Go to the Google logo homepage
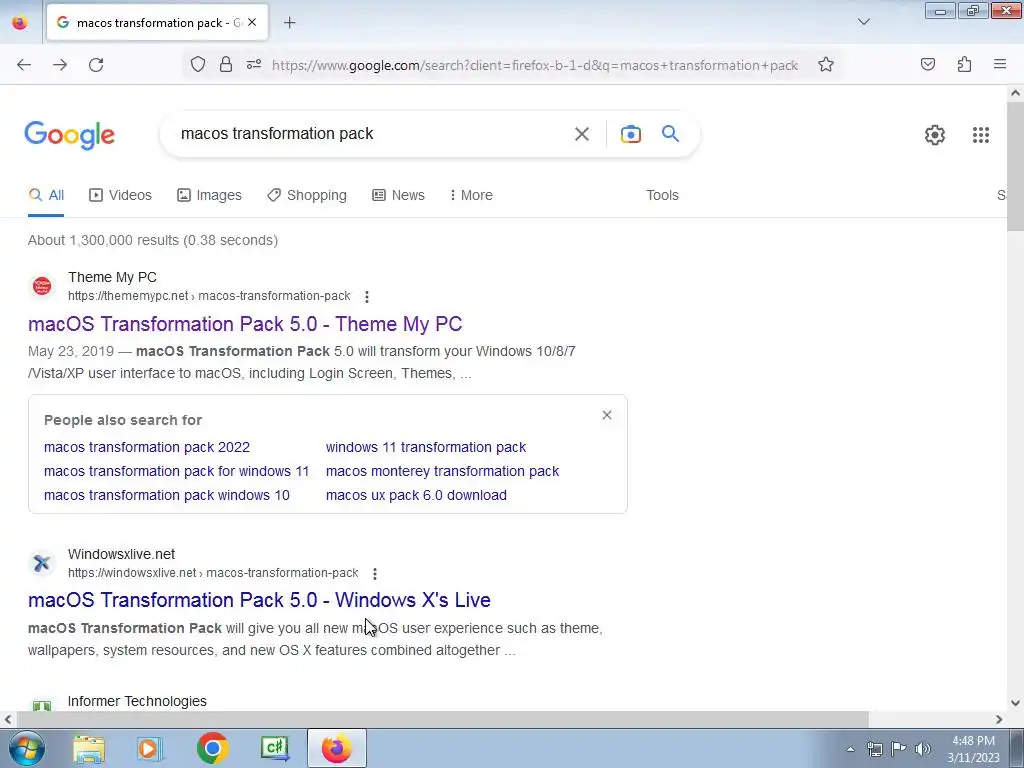This screenshot has width=1024, height=768. (x=69, y=135)
